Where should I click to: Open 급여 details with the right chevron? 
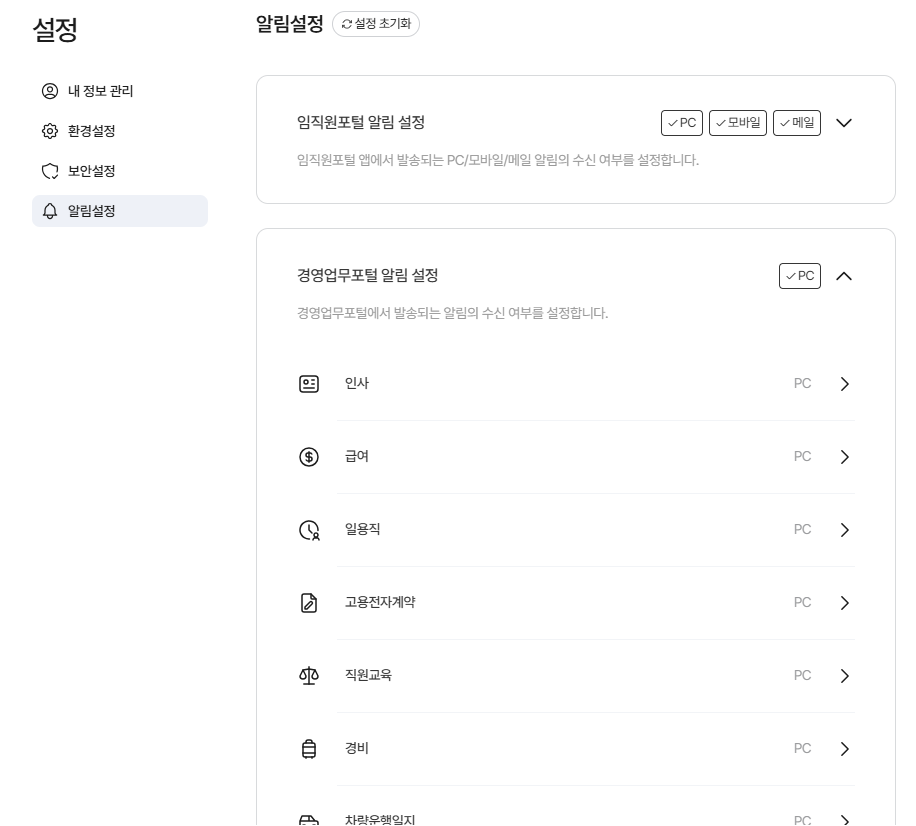(845, 457)
